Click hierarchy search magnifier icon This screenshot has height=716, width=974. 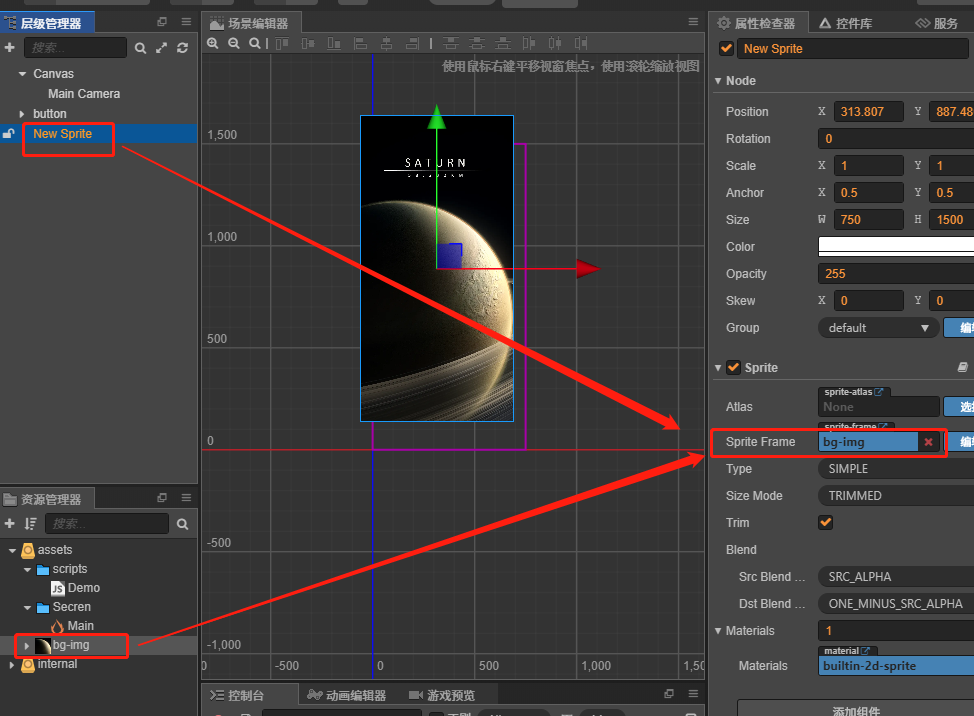[140, 48]
